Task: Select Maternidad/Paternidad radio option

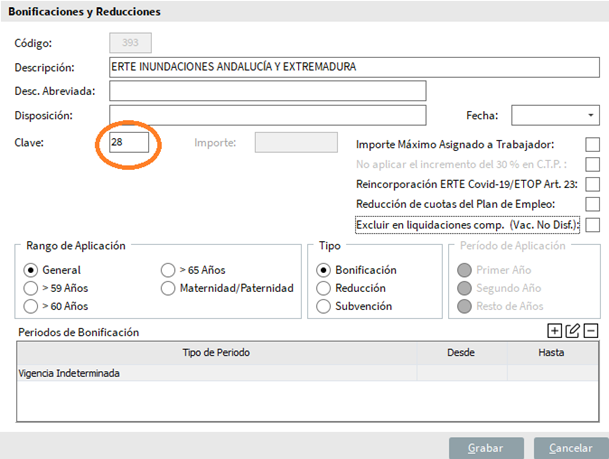Action: coord(168,288)
